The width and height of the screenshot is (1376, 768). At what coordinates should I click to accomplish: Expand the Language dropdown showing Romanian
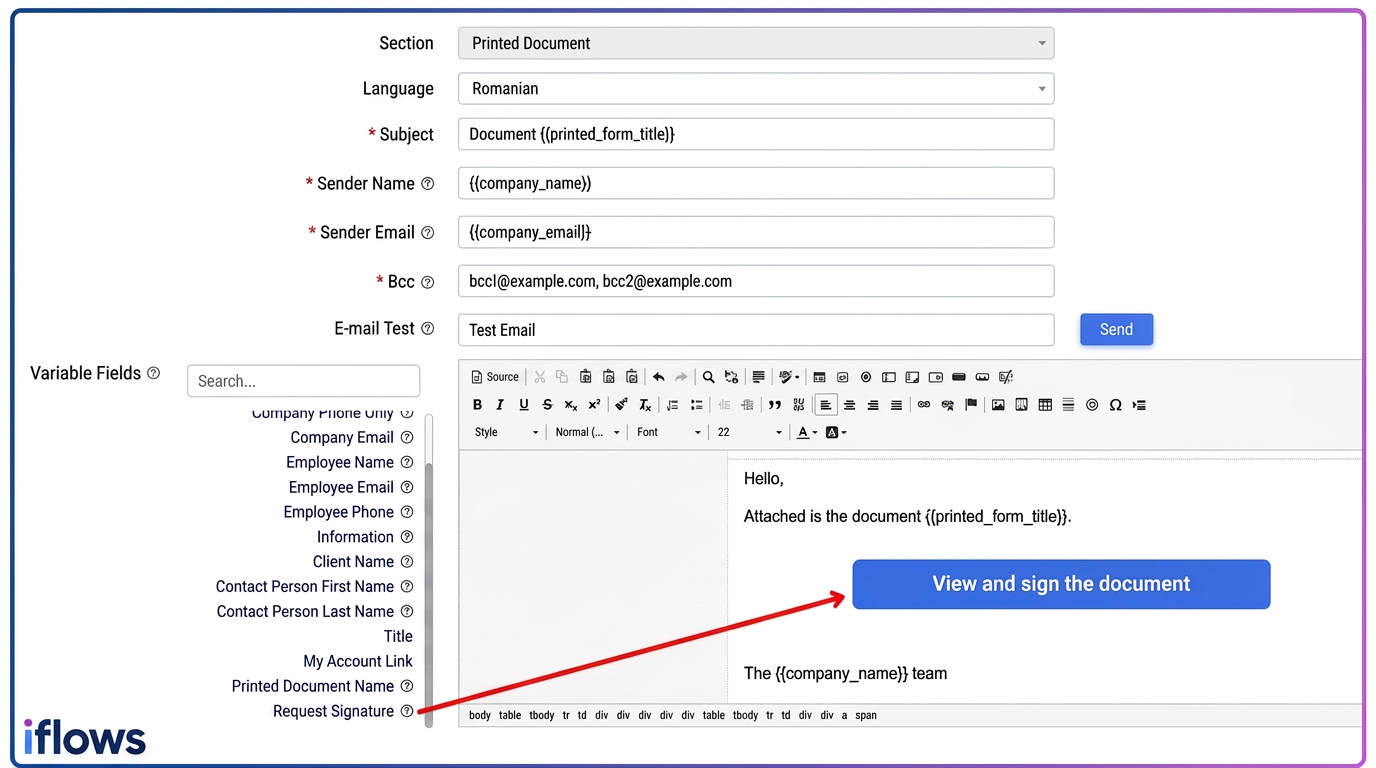[756, 88]
